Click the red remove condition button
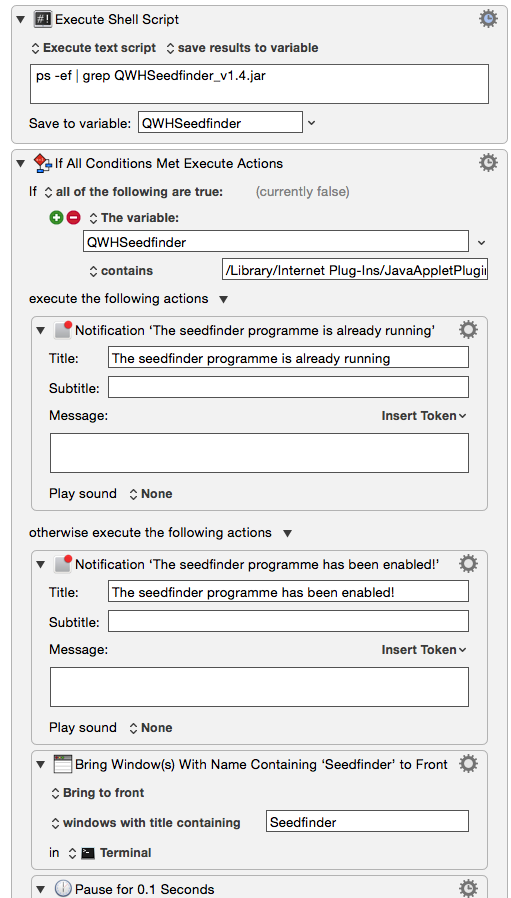This screenshot has width=511, height=898. pos(73,218)
